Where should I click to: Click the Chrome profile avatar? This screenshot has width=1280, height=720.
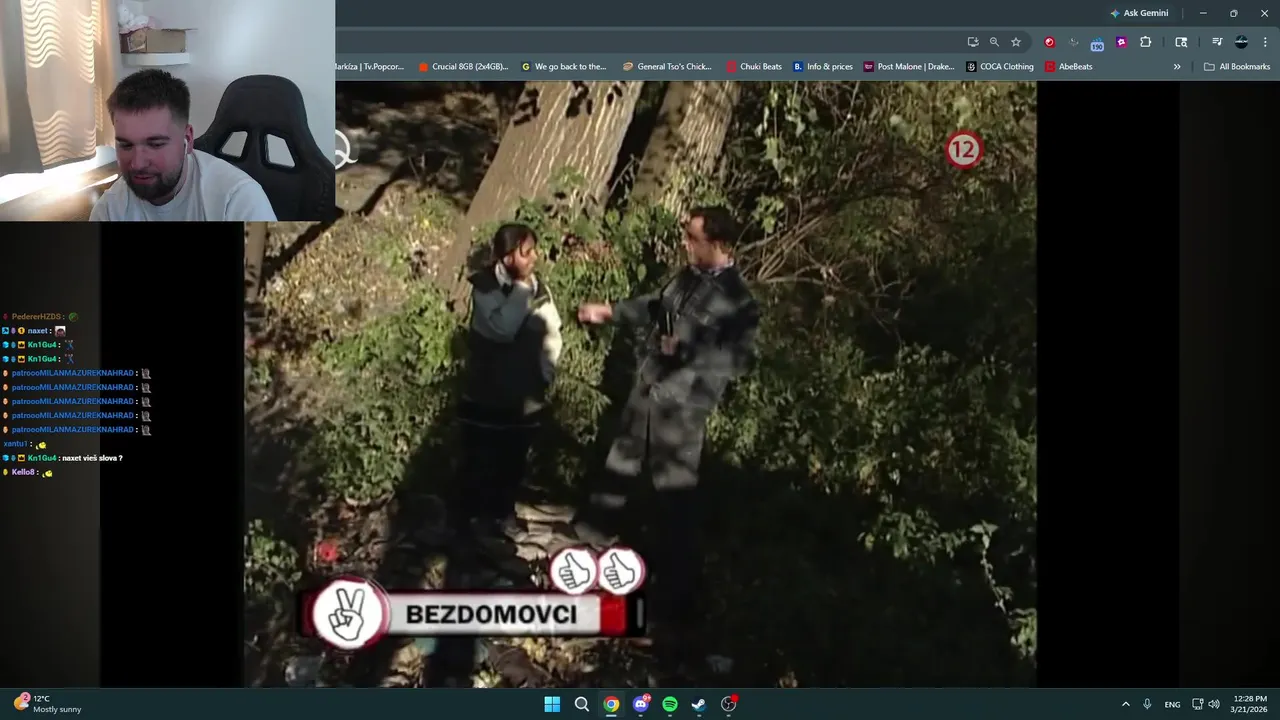coord(1241,42)
